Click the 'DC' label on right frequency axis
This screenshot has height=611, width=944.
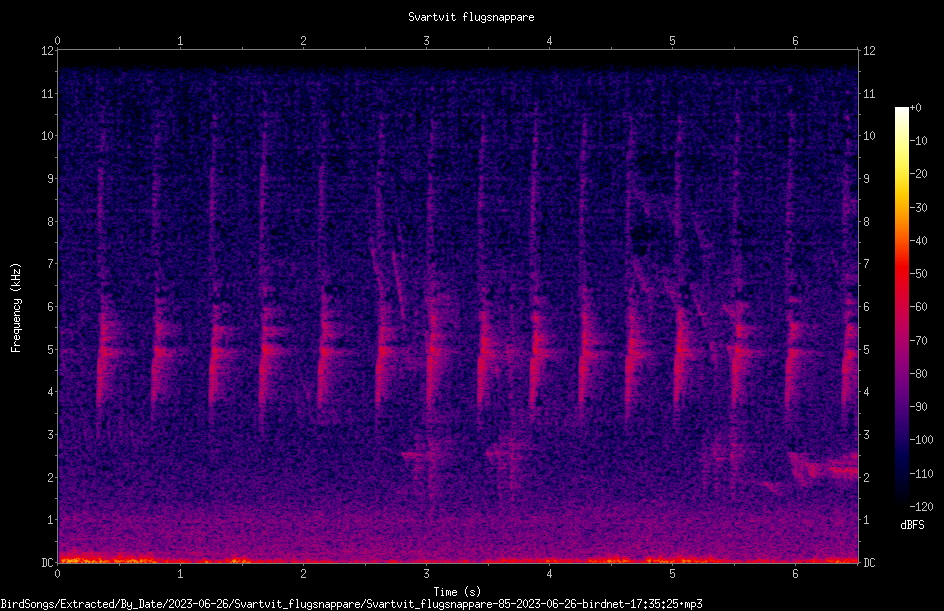[x=869, y=562]
